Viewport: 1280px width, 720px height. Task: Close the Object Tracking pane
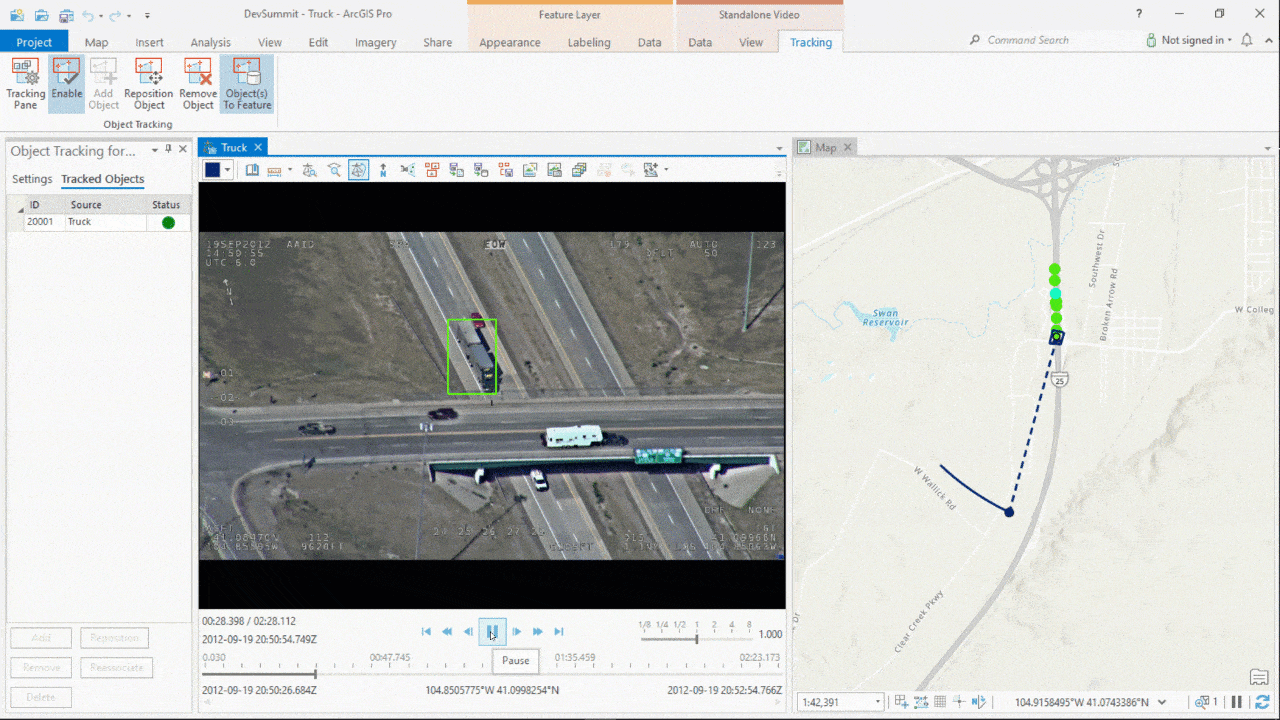coord(182,150)
